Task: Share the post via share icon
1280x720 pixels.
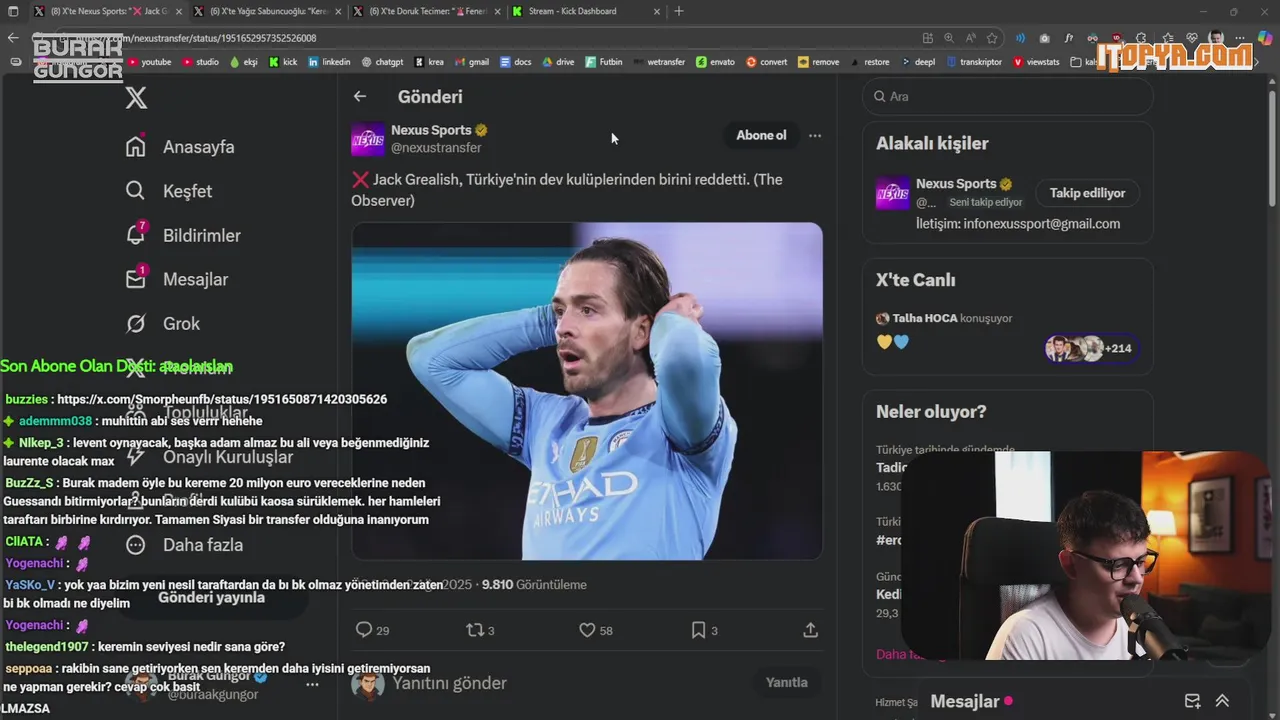Action: tap(811, 630)
